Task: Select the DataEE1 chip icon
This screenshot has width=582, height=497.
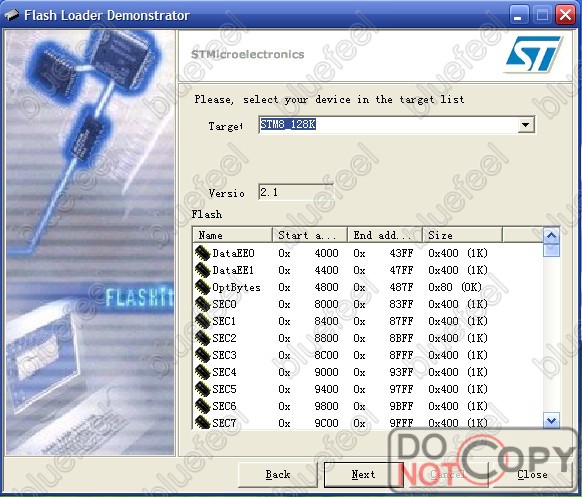Action: [x=203, y=270]
